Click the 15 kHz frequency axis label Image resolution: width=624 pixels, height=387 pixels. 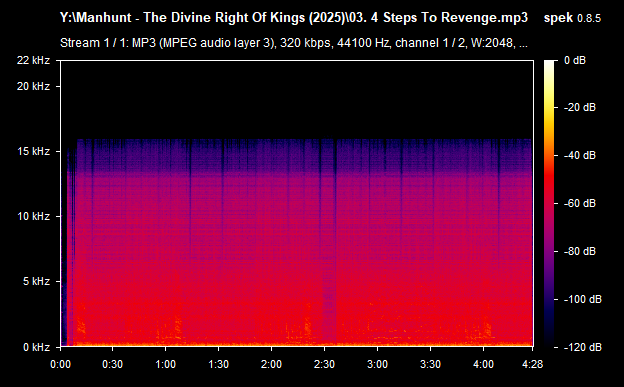33,151
